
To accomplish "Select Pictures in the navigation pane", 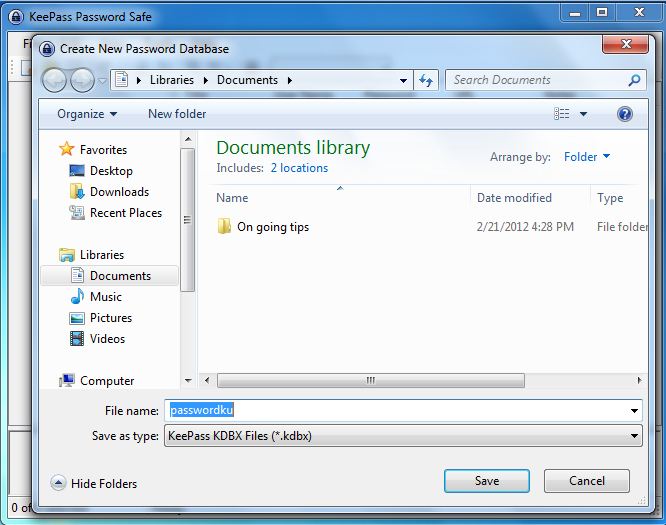I will (111, 318).
